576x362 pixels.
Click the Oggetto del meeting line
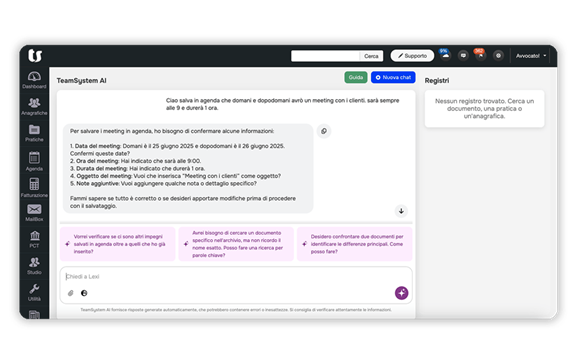tap(175, 176)
